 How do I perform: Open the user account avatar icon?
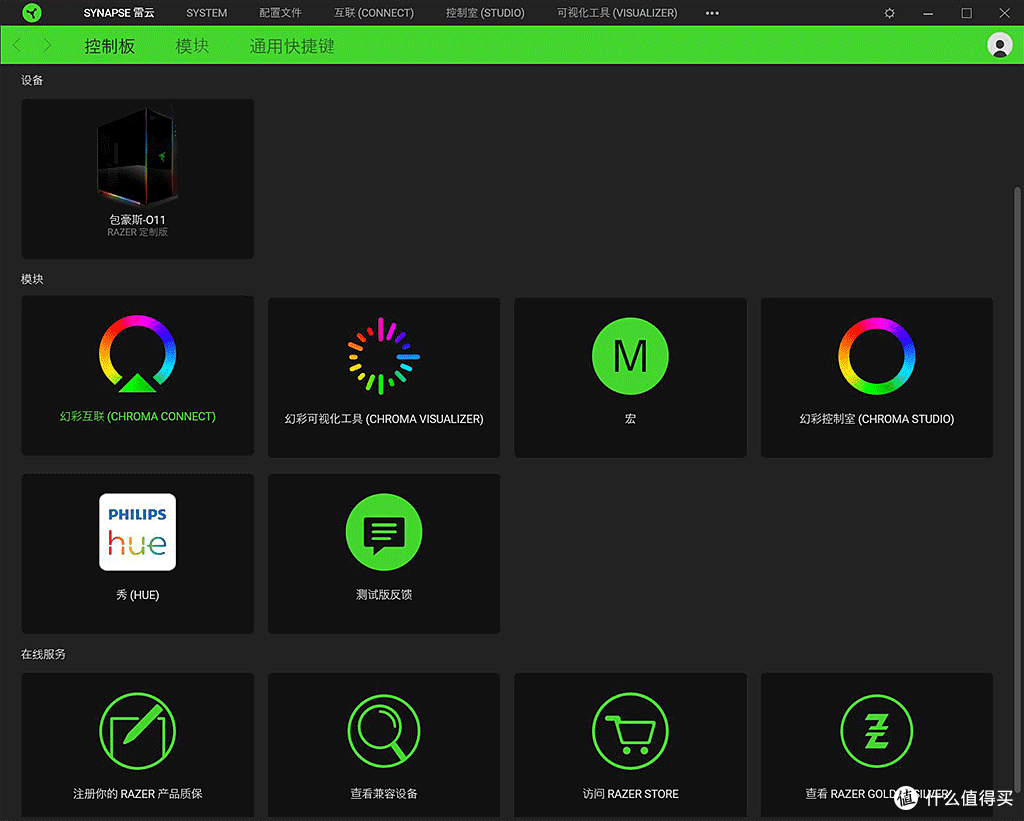coord(999,45)
